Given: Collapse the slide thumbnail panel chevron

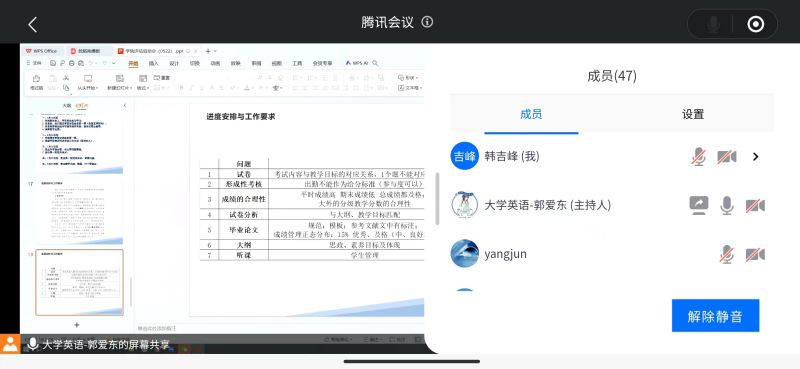Looking at the screenshot, I should (x=125, y=106).
